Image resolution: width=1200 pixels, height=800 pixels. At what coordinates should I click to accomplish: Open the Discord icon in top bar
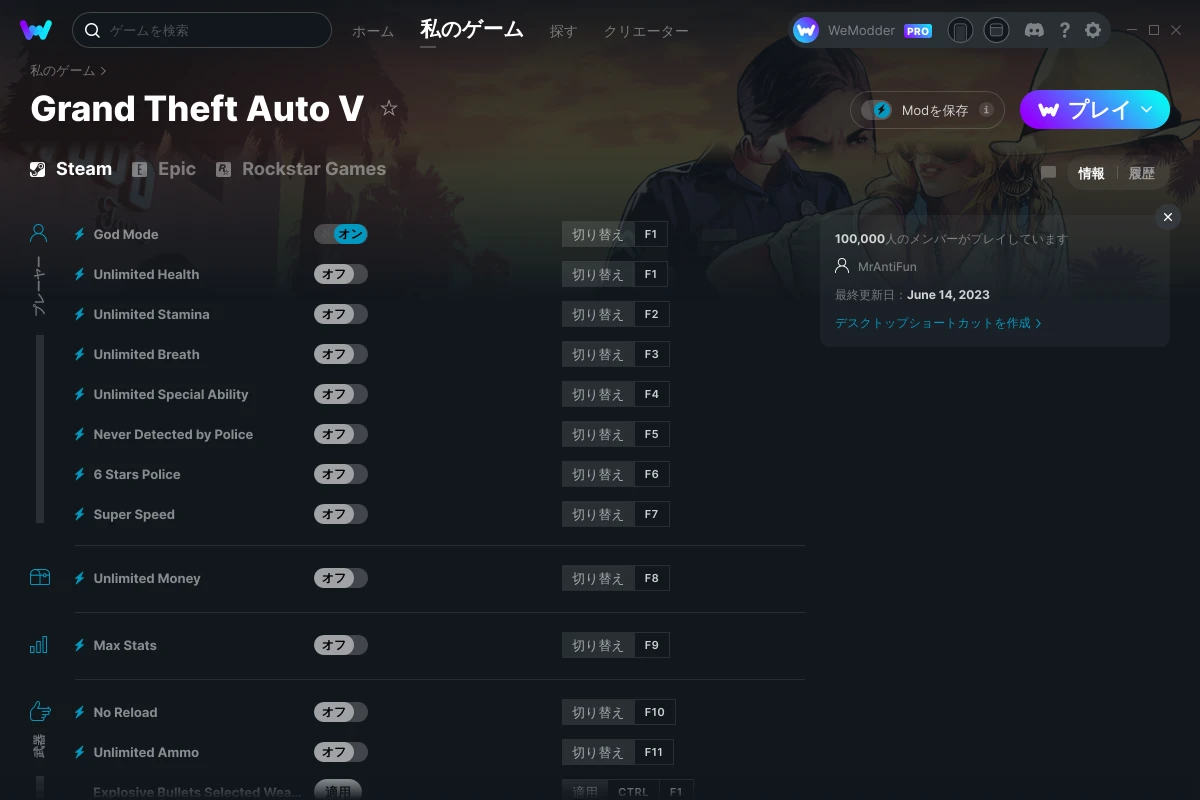click(x=1035, y=30)
